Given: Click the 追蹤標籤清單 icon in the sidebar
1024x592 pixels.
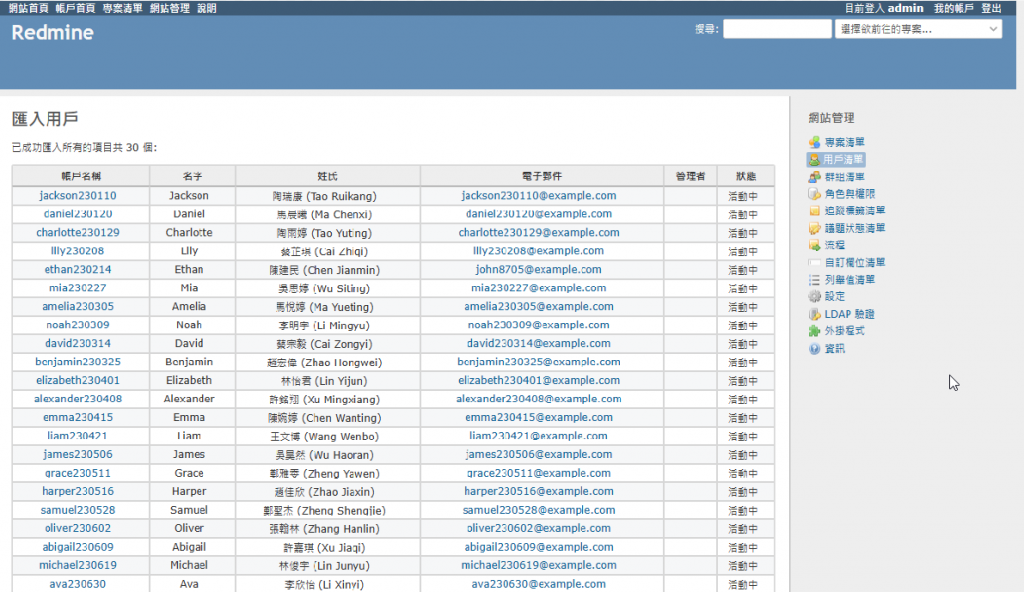Looking at the screenshot, I should (814, 211).
